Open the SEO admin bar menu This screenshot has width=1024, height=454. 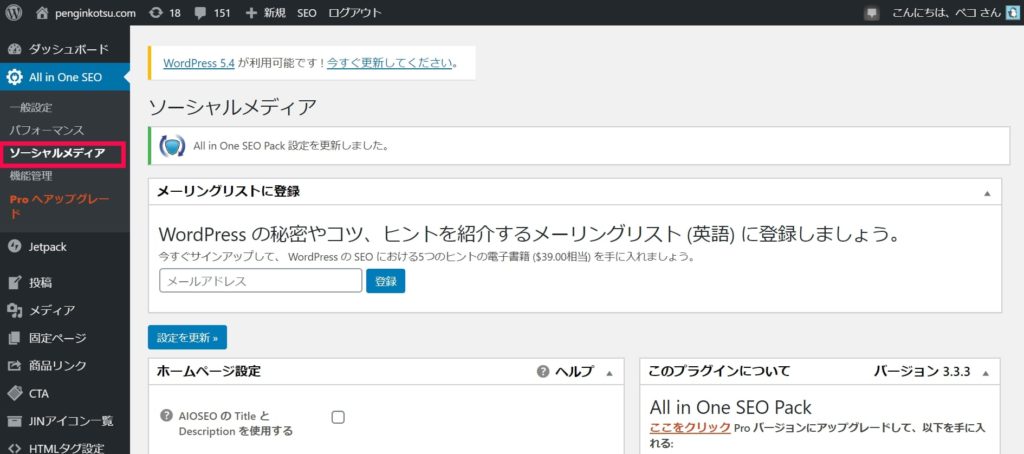click(307, 12)
